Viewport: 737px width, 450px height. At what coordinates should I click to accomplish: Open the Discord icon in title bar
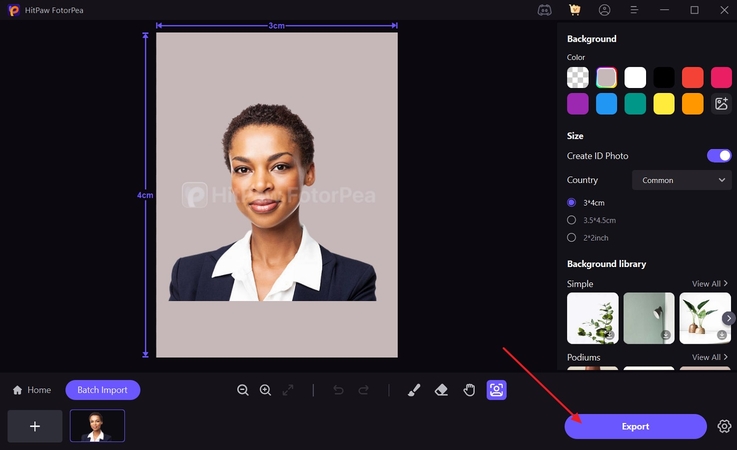coord(544,10)
